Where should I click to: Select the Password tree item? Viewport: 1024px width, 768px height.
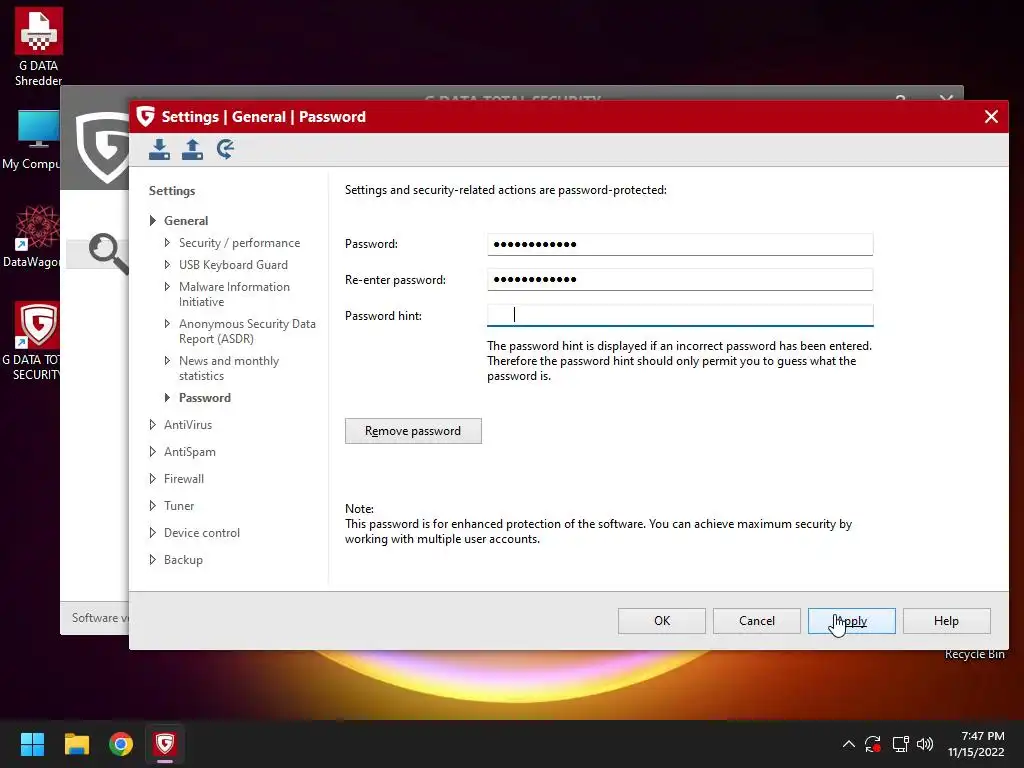(x=204, y=398)
